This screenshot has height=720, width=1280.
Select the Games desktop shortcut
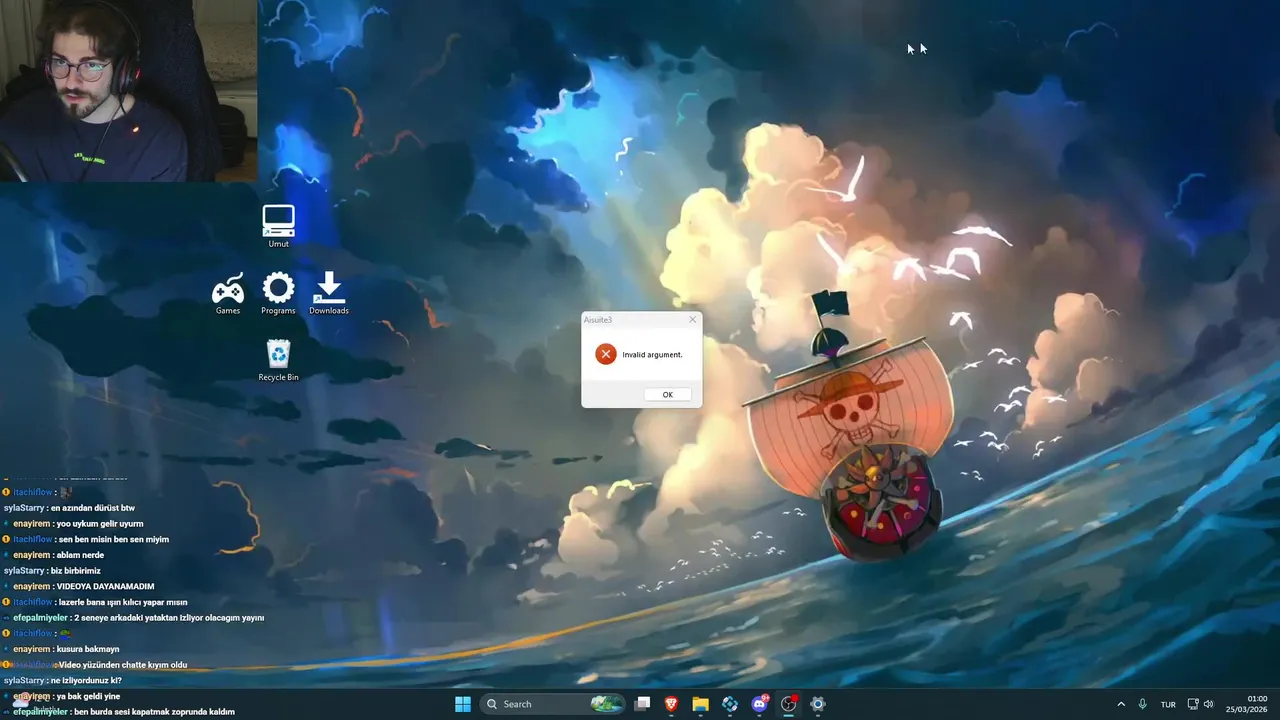pyautogui.click(x=228, y=294)
